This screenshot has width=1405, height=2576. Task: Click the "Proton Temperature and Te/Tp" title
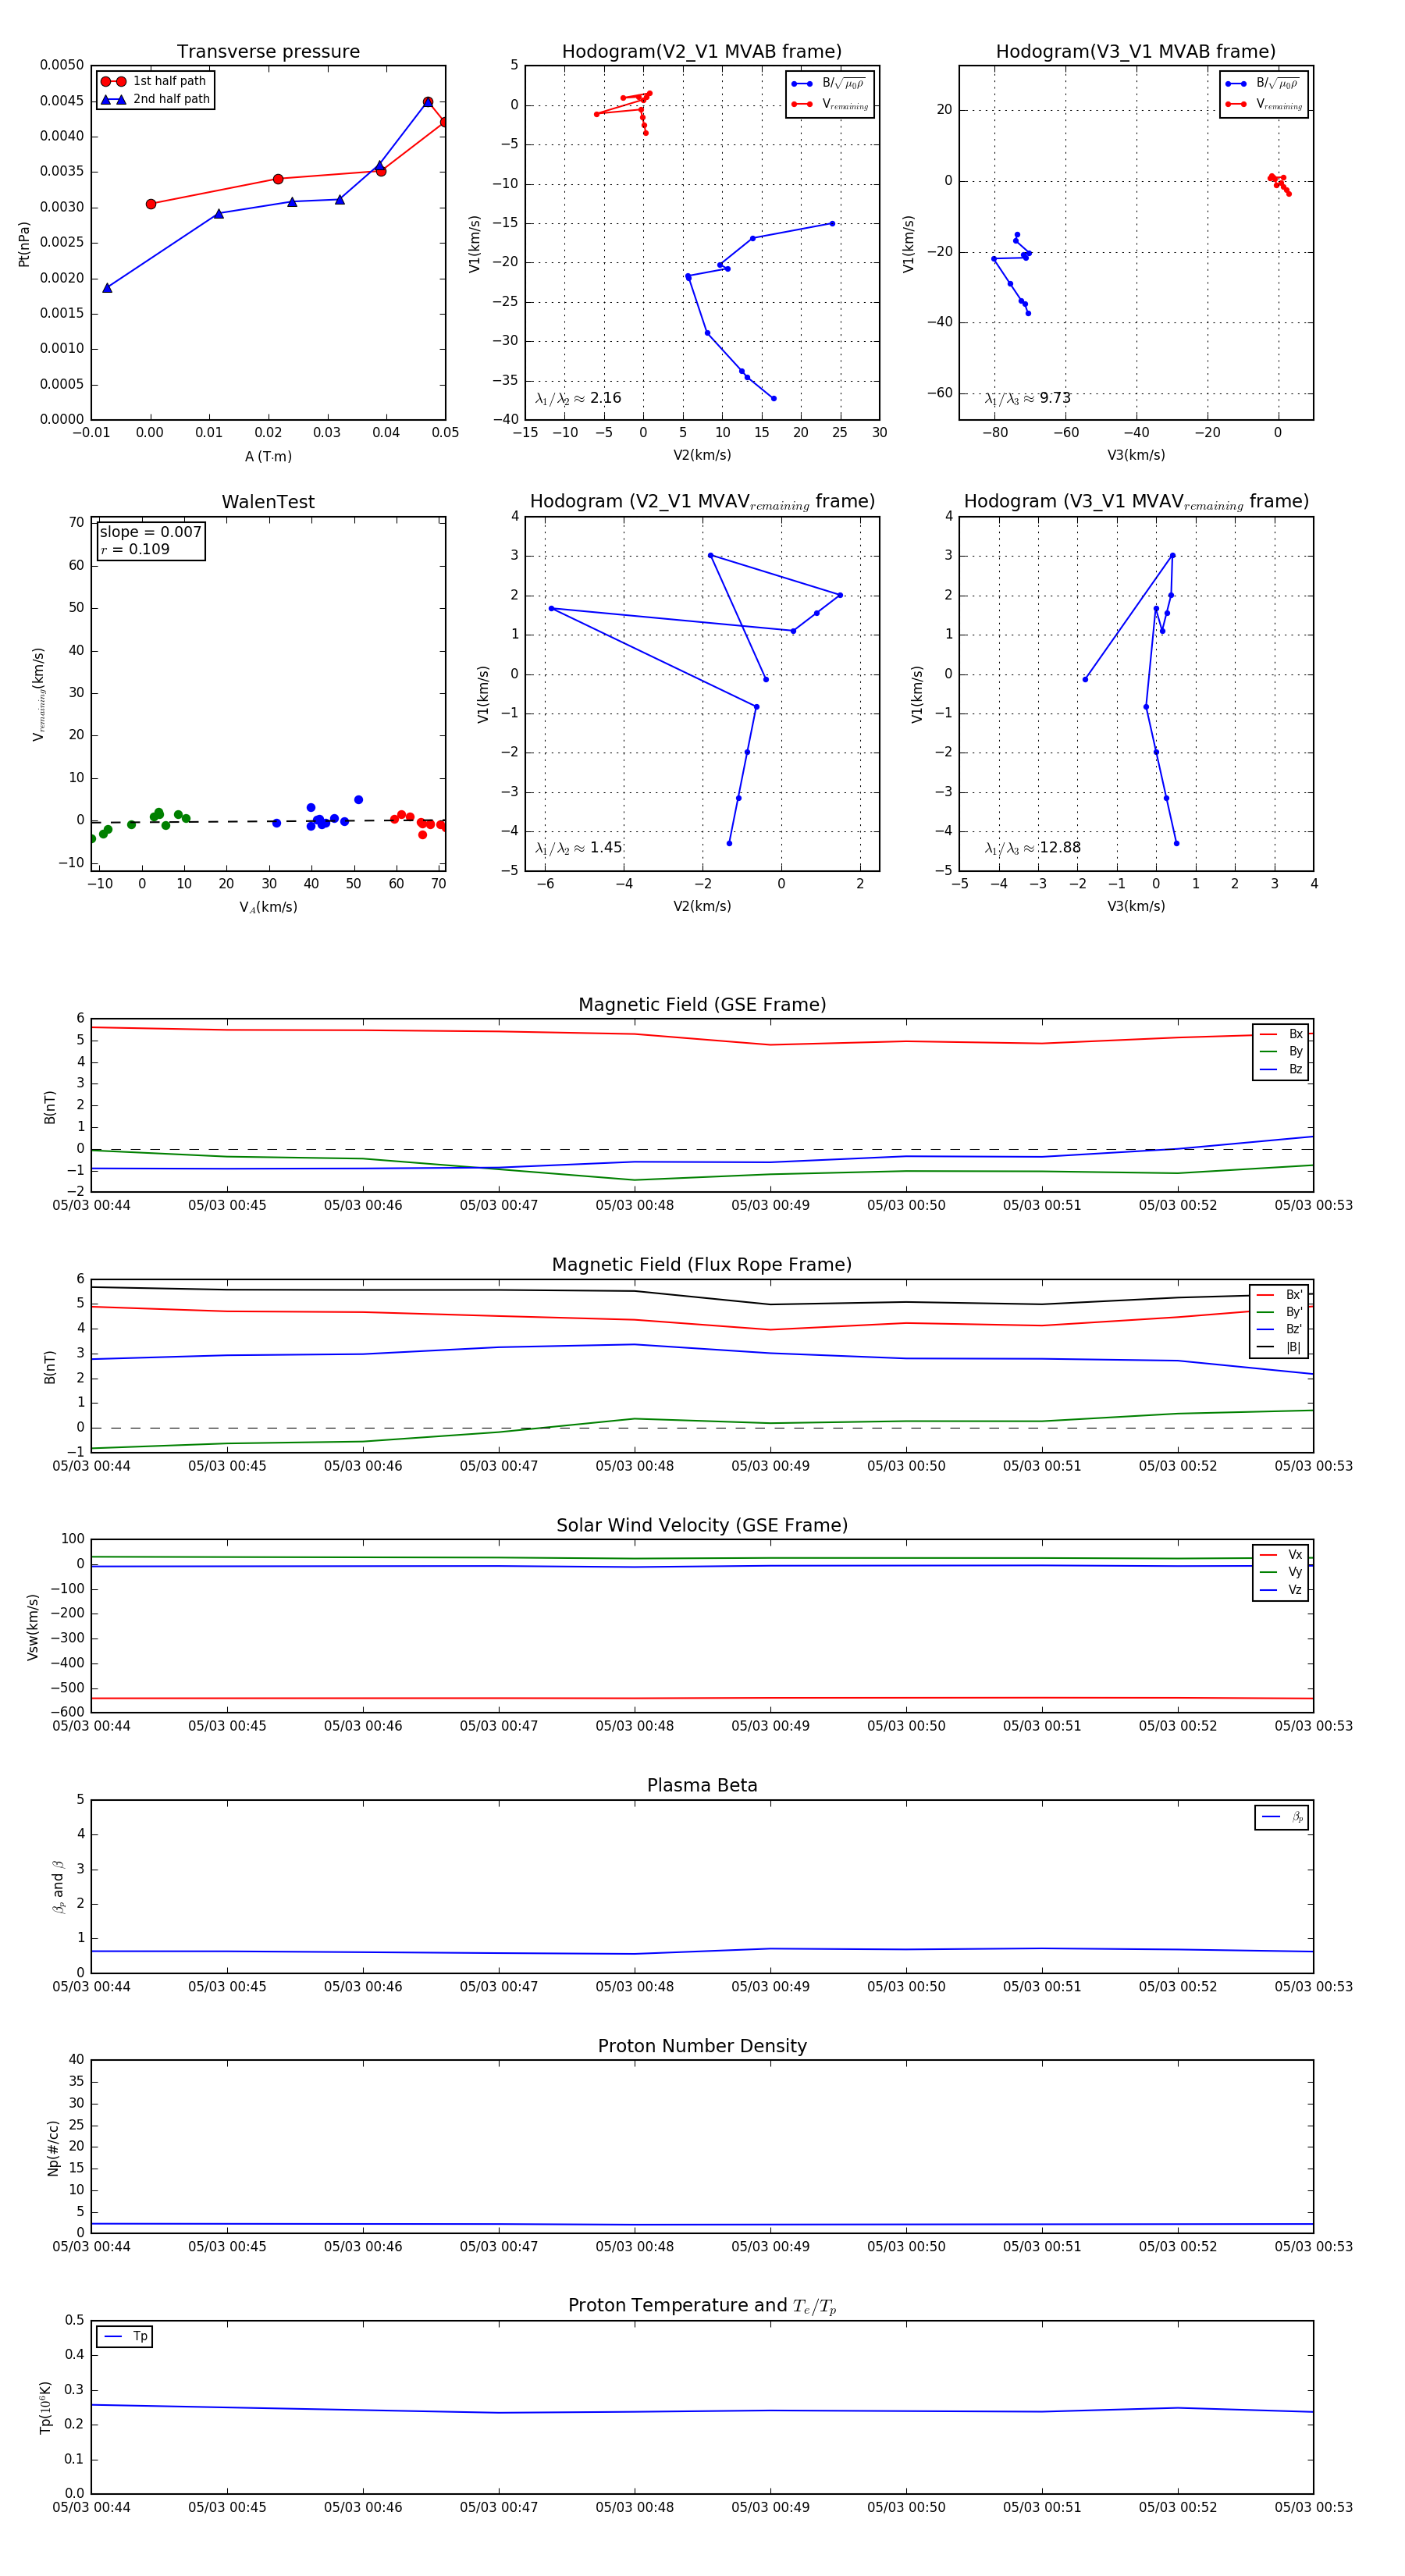pos(702,2306)
